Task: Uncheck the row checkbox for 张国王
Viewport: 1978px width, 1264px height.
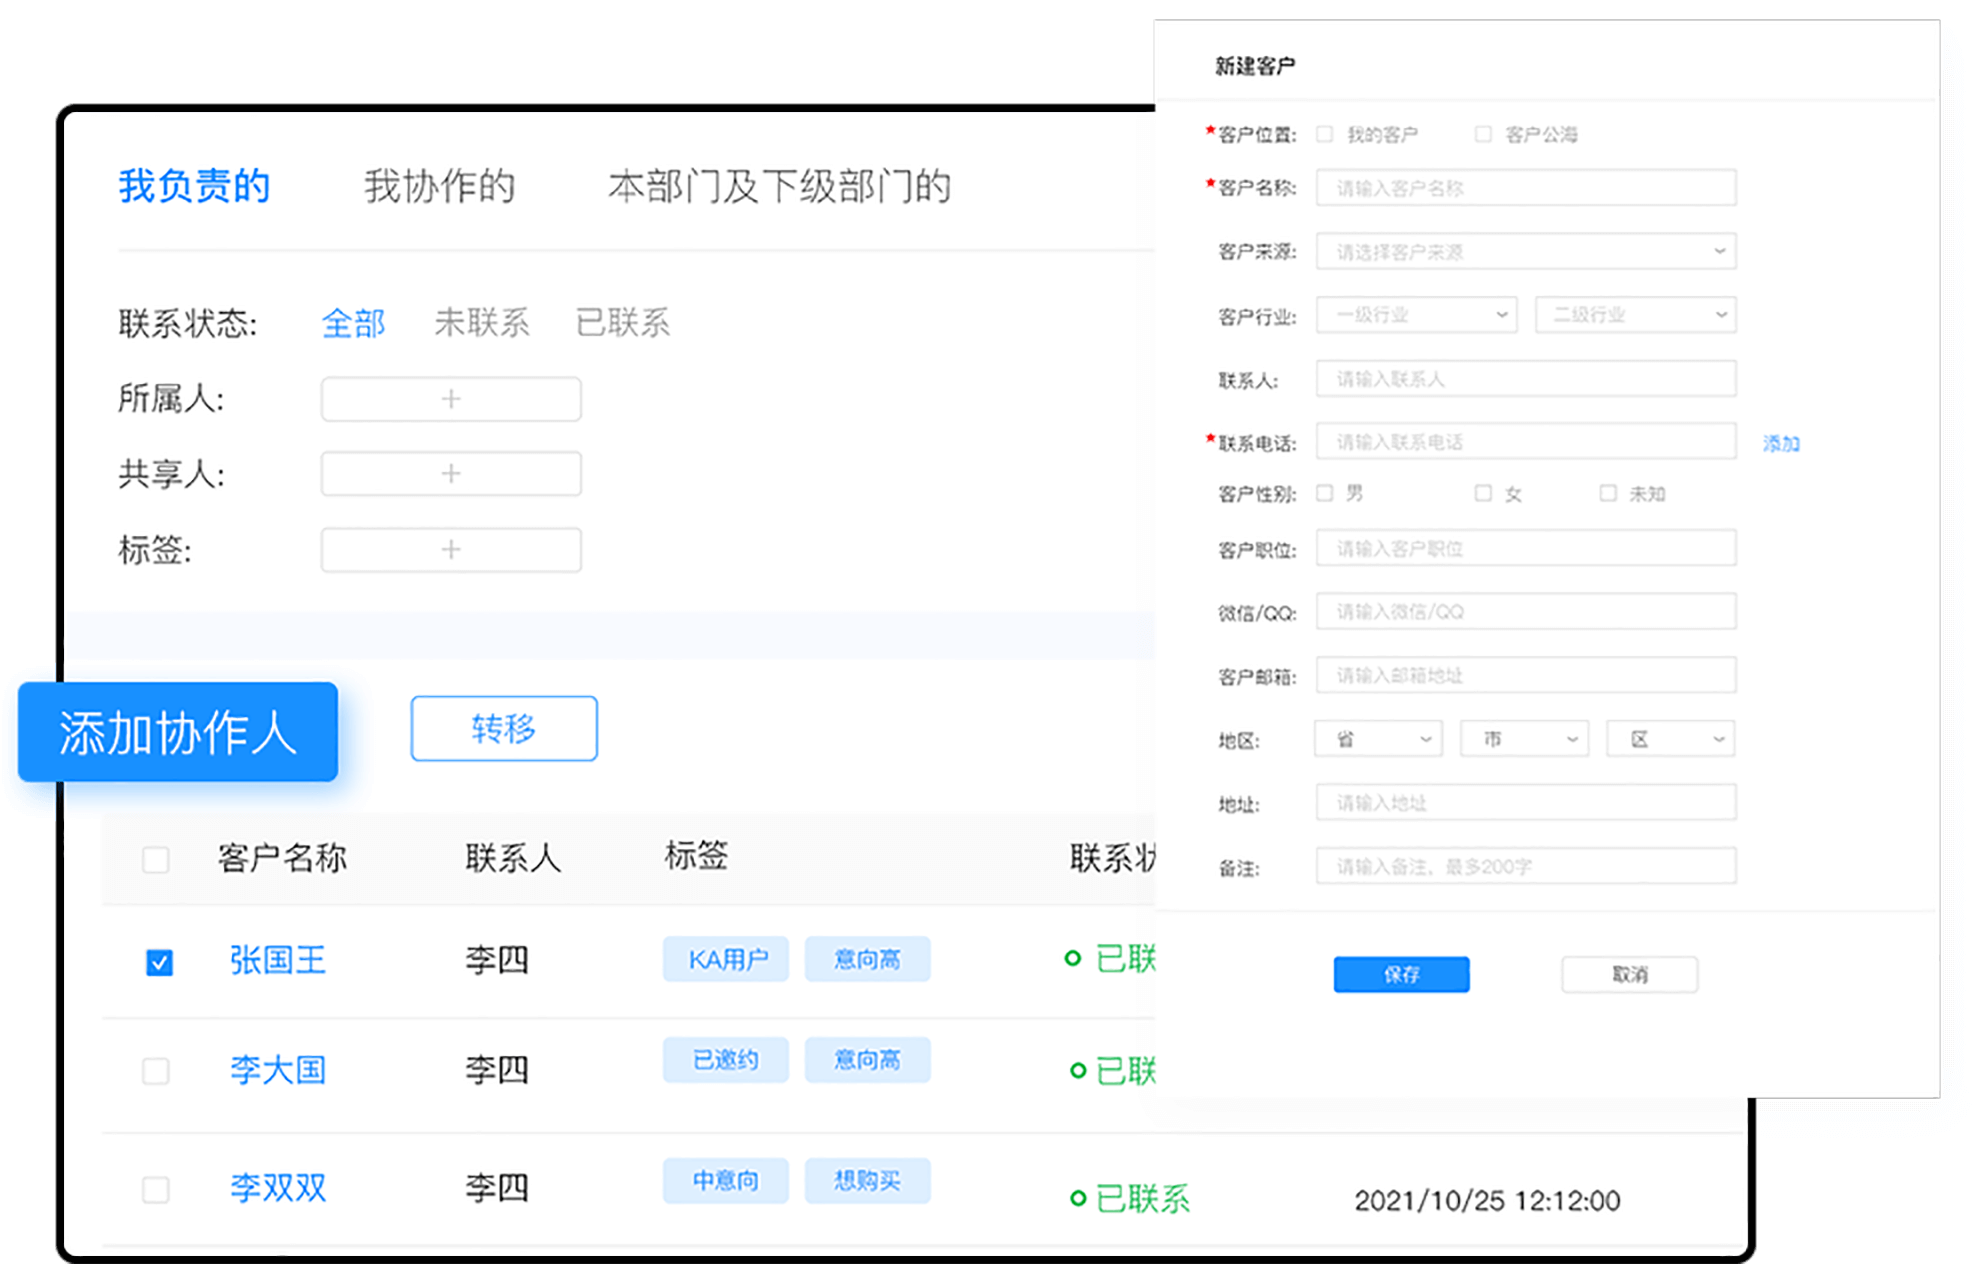Action: coord(158,961)
